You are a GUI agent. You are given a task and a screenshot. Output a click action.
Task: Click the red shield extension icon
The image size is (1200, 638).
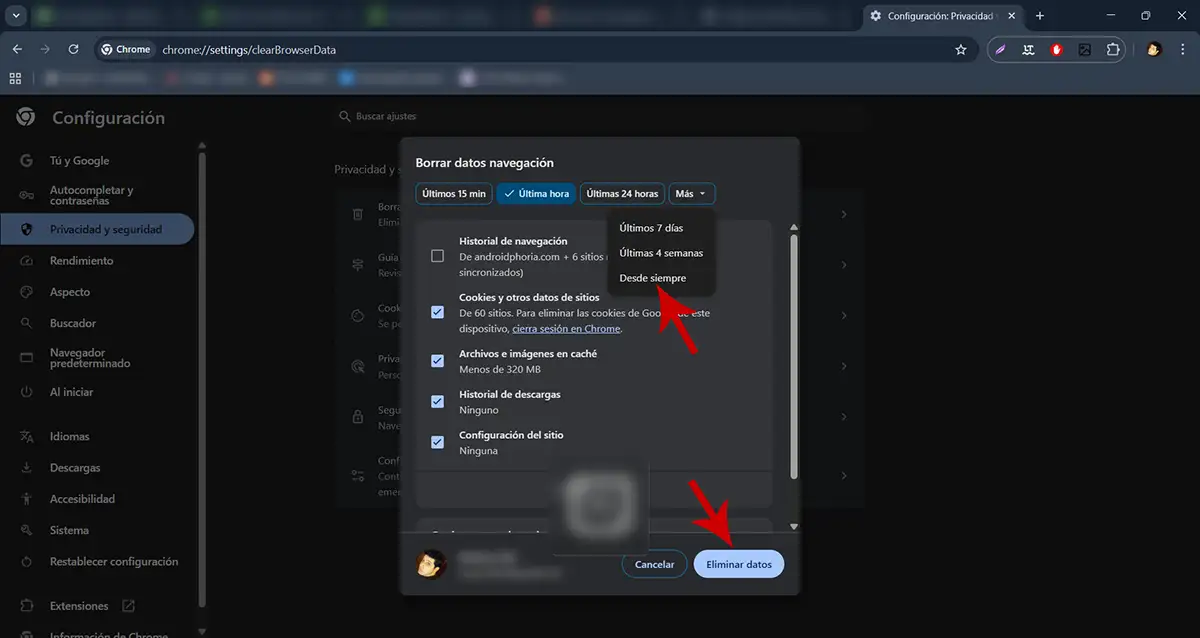(1056, 49)
